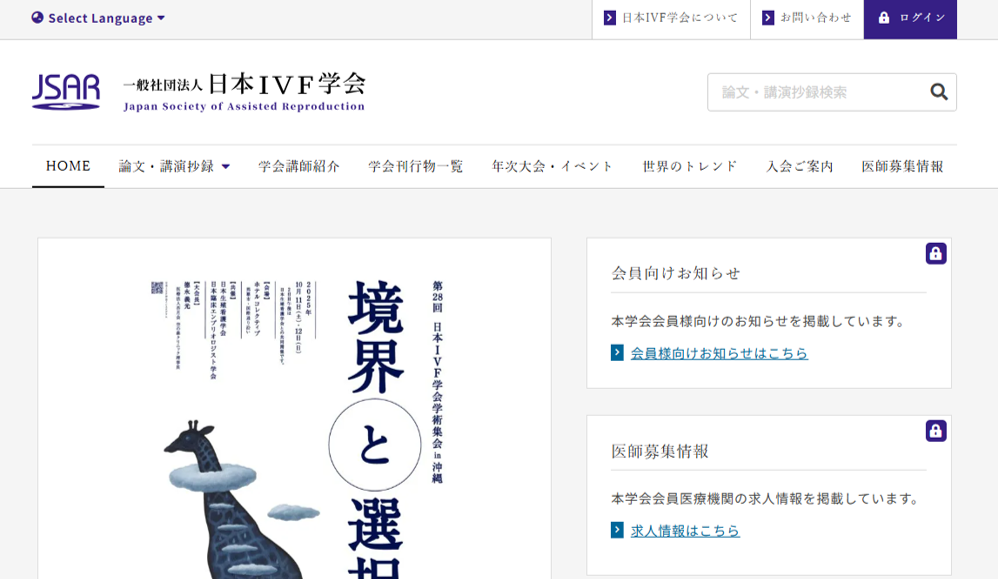Open the Select Language dropdown
Image resolution: width=998 pixels, height=579 pixels.
point(99,18)
